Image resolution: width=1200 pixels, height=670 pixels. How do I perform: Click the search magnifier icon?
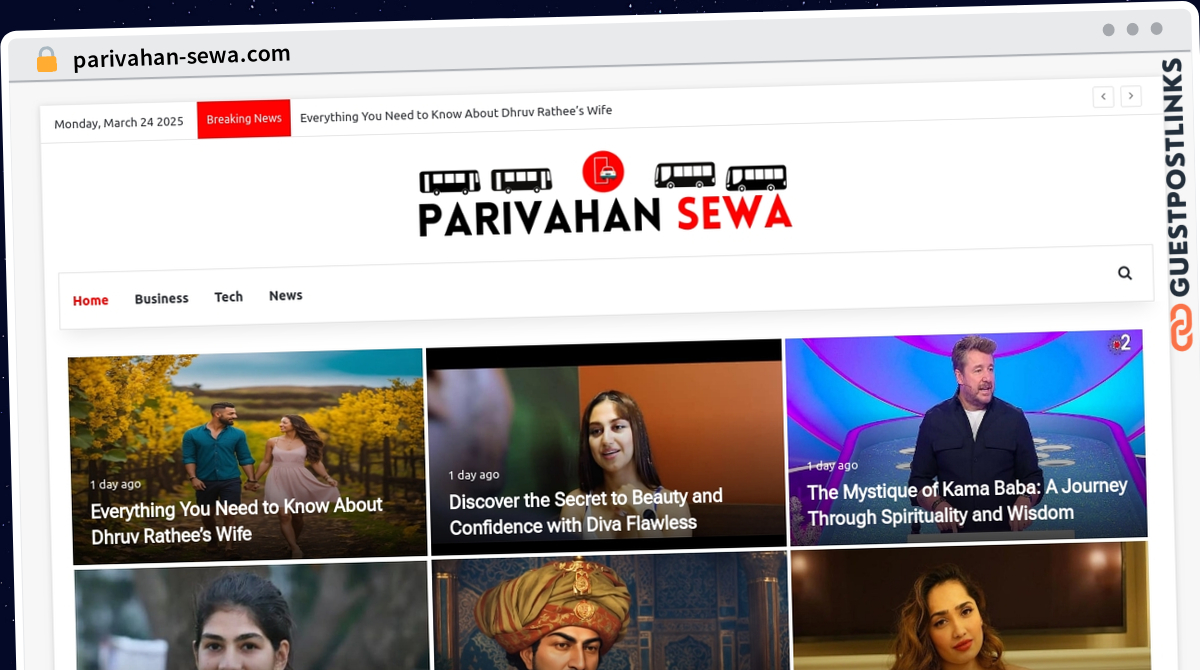point(1125,273)
